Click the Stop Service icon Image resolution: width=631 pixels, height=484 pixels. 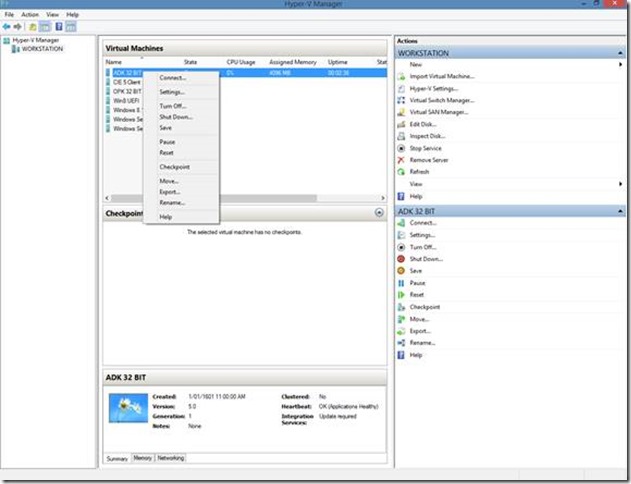401,148
